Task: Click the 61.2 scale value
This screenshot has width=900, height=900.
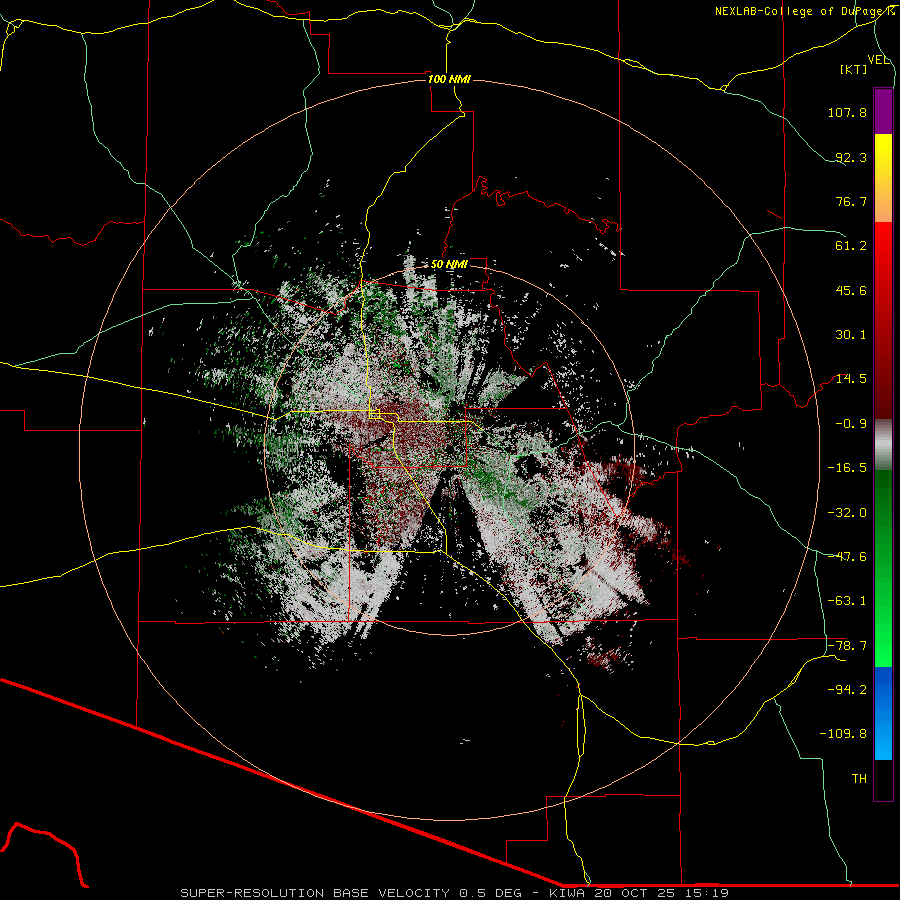Action: click(851, 246)
